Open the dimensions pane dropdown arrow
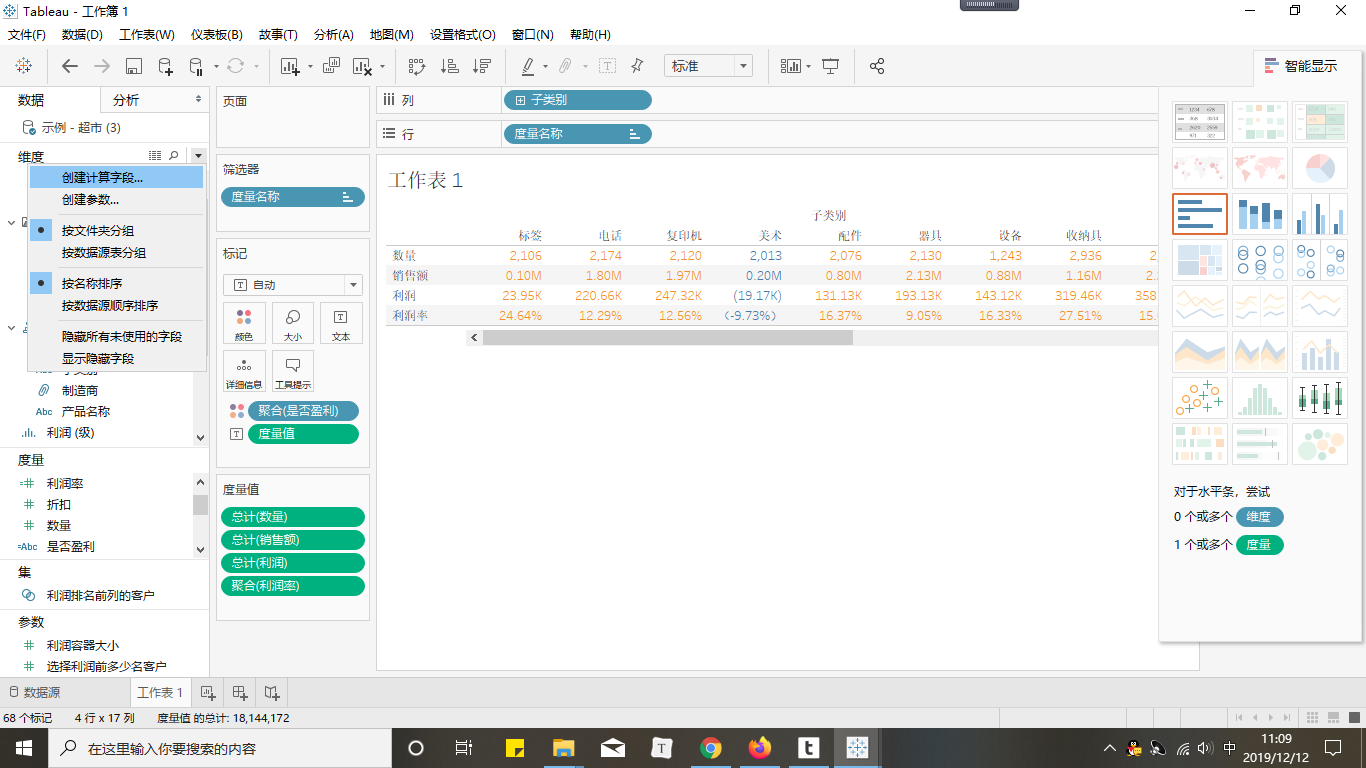The height and width of the screenshot is (768, 1366). coord(198,155)
